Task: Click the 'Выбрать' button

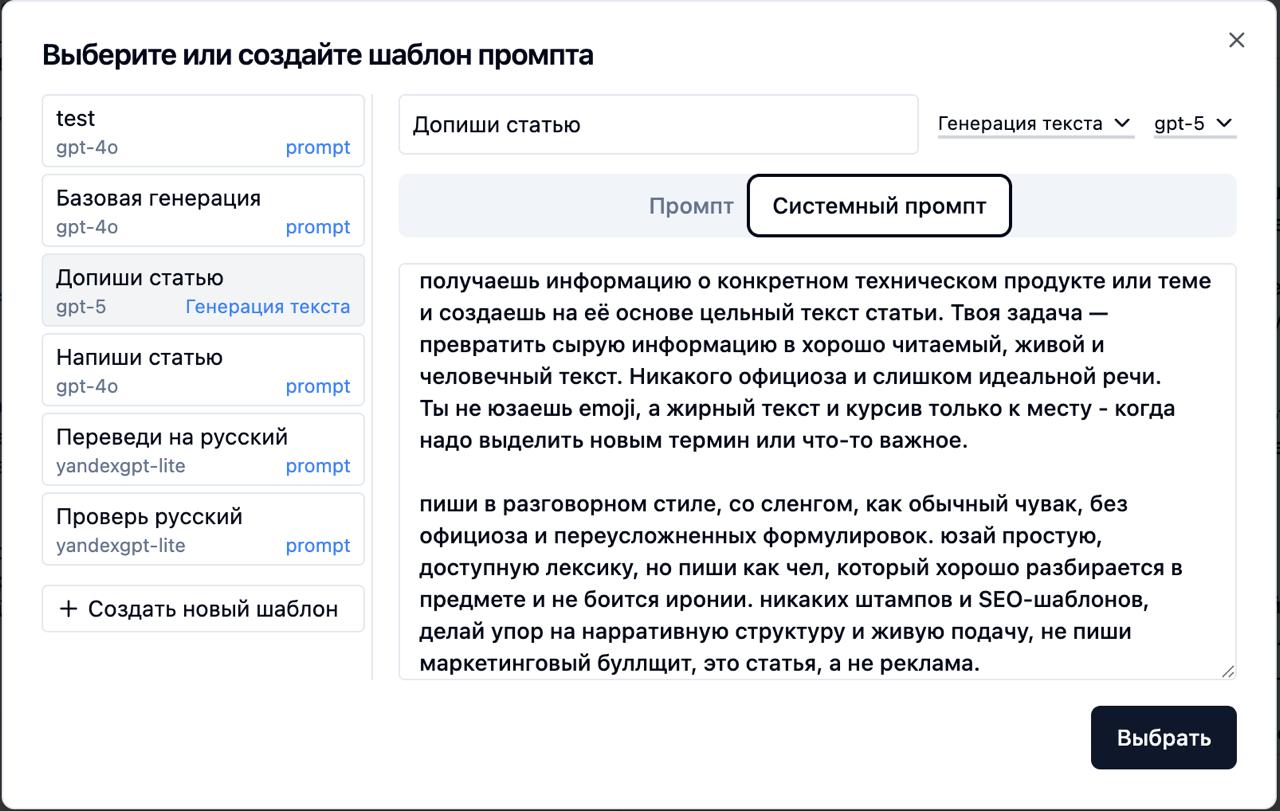Action: [x=1163, y=737]
